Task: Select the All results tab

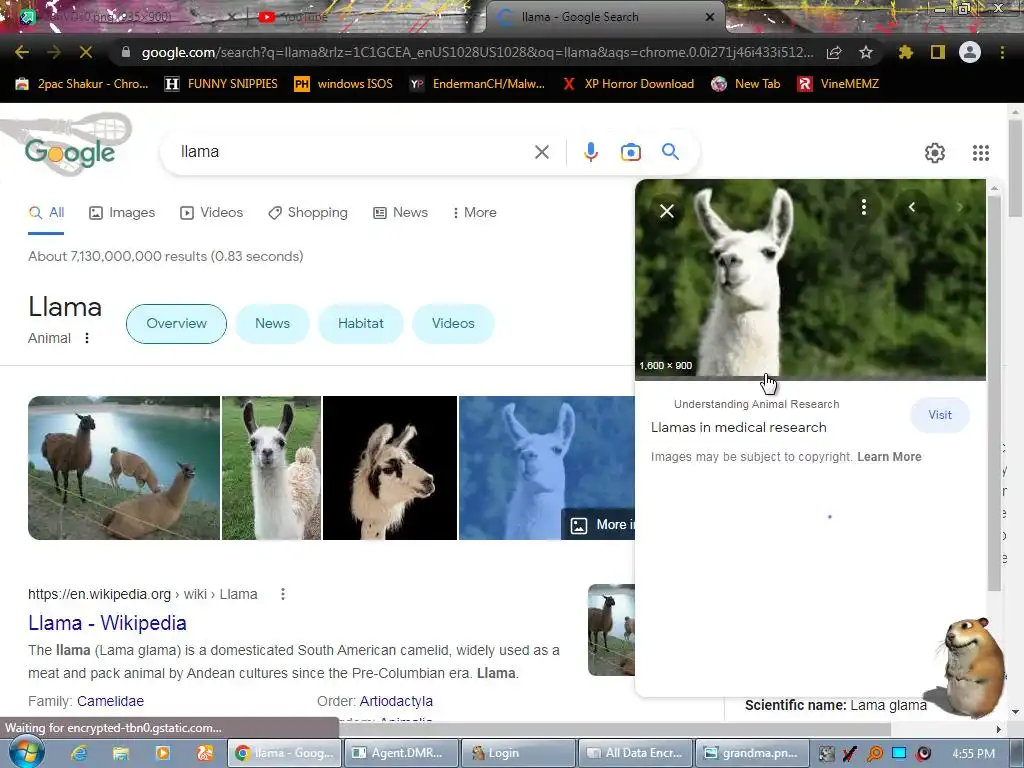Action: click(x=46, y=213)
